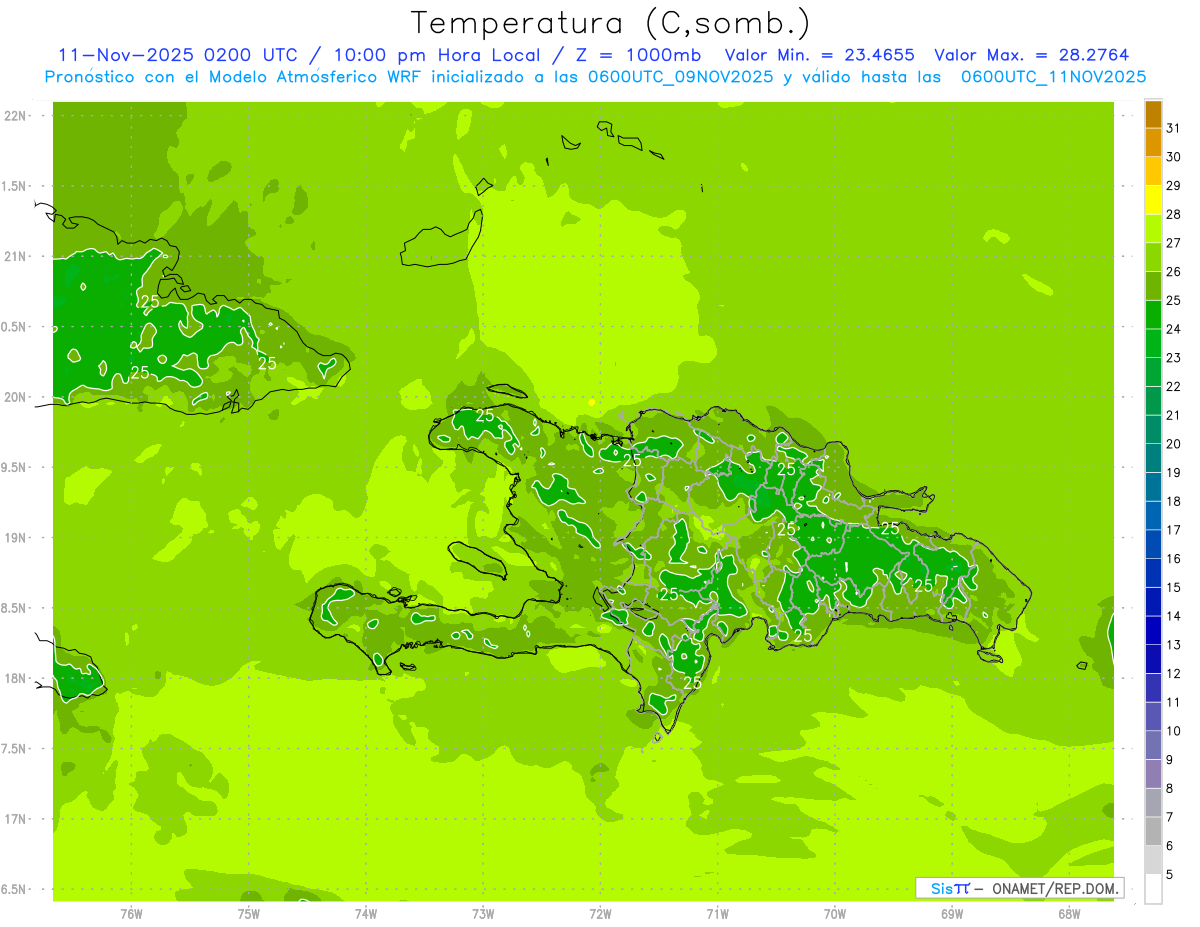Click the legend value "23"
Viewport: 1200px width, 927px height.
(1173, 357)
